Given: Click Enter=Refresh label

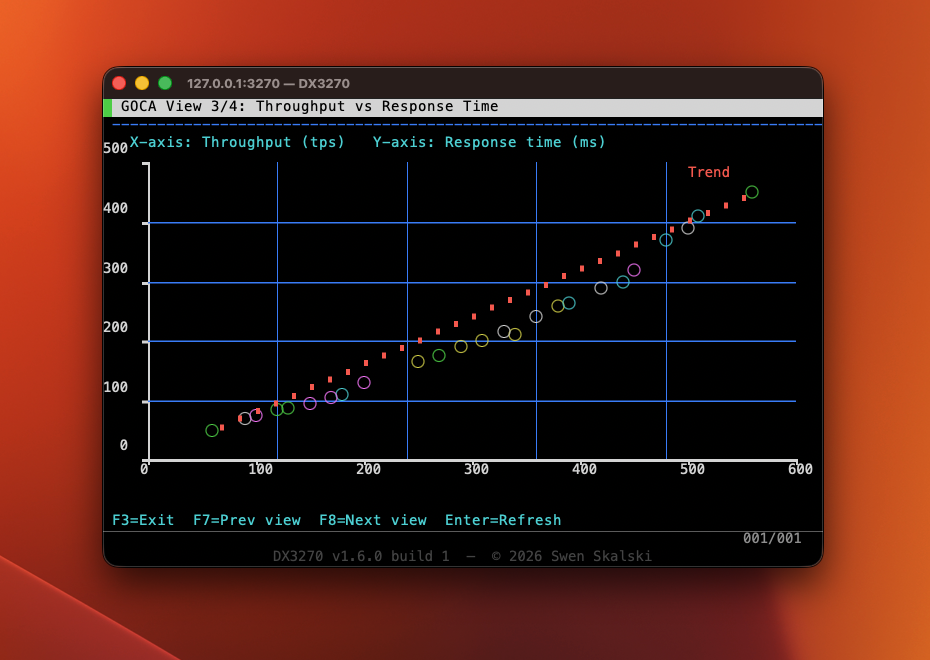Looking at the screenshot, I should 503,520.
